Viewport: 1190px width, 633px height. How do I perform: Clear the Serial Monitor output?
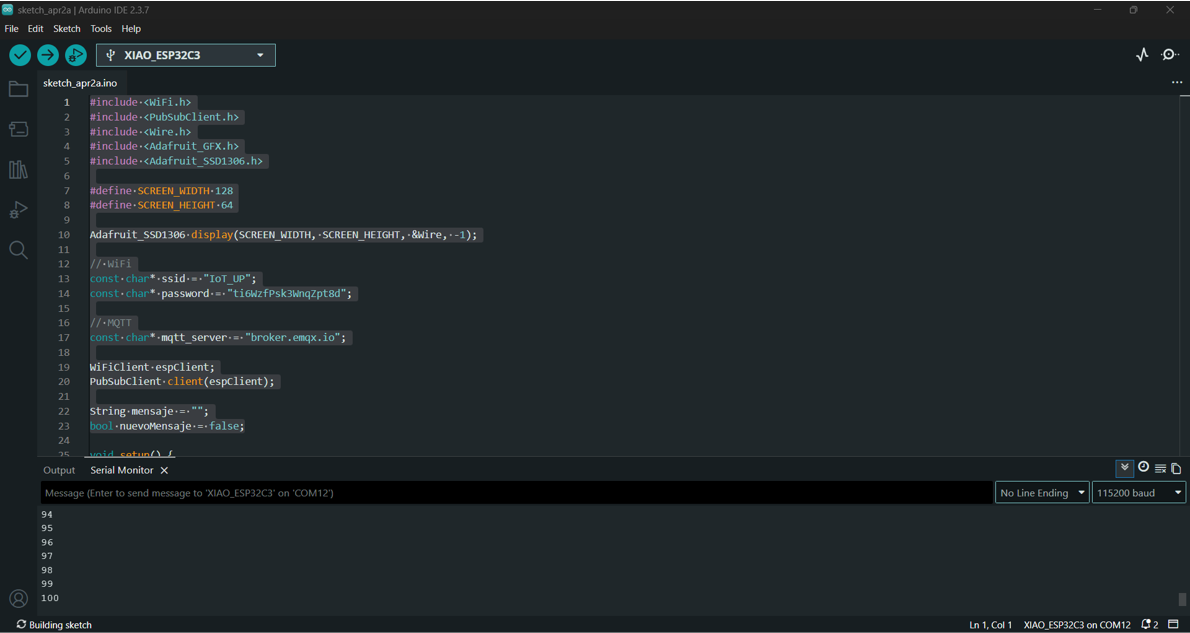(1160, 468)
